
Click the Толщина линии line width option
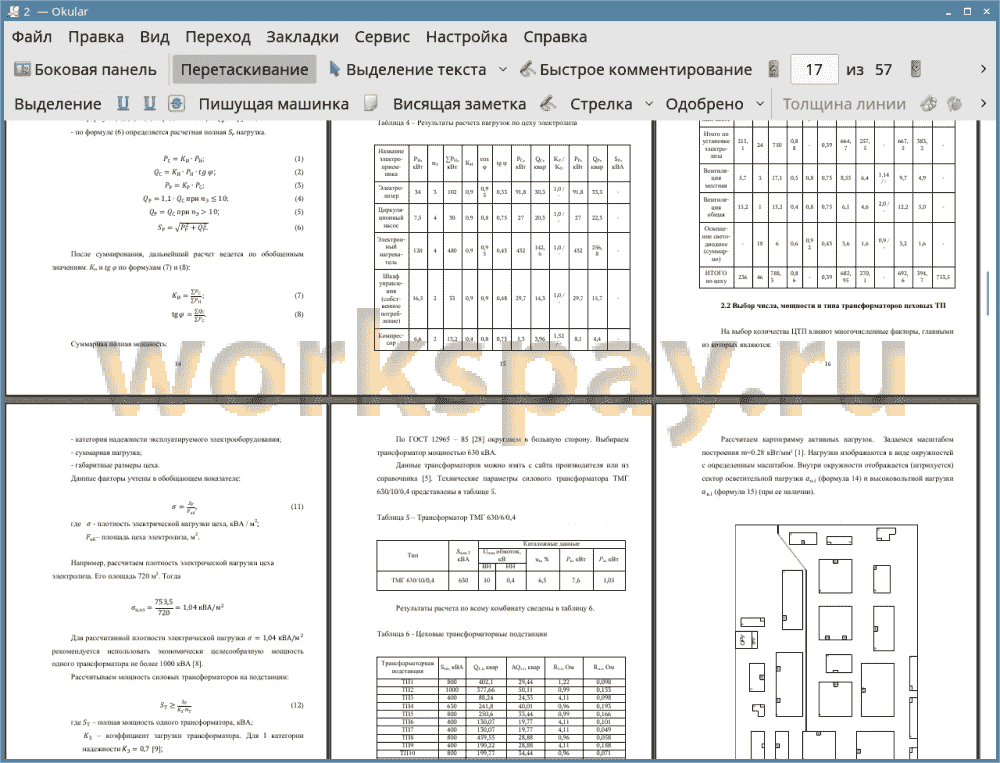point(844,104)
